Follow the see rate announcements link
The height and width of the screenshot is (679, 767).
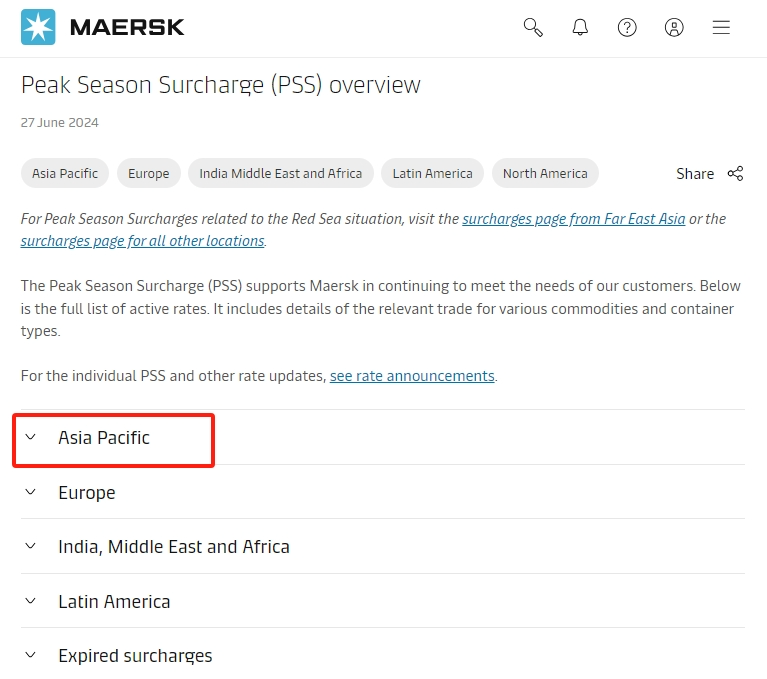click(x=412, y=376)
